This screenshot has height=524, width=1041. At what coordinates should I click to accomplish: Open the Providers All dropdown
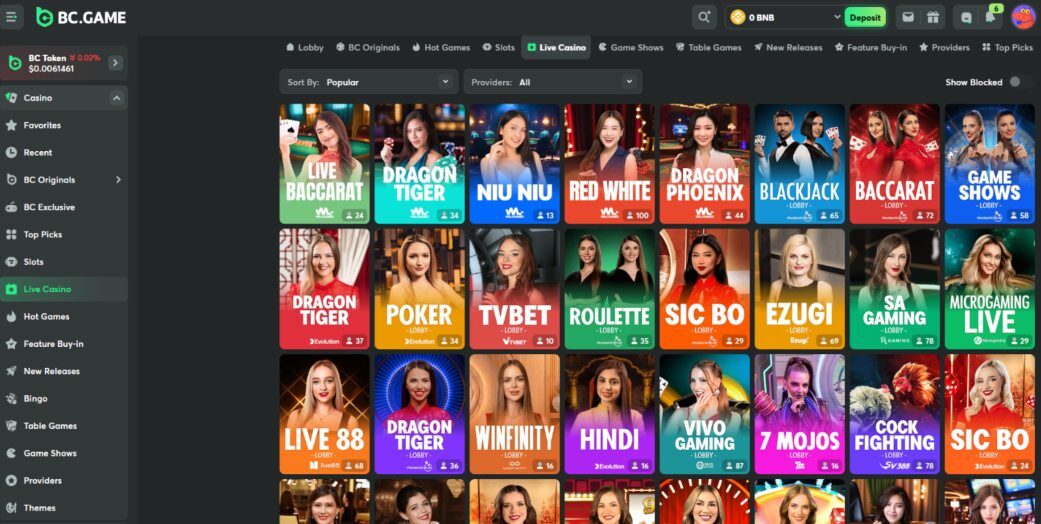(552, 82)
